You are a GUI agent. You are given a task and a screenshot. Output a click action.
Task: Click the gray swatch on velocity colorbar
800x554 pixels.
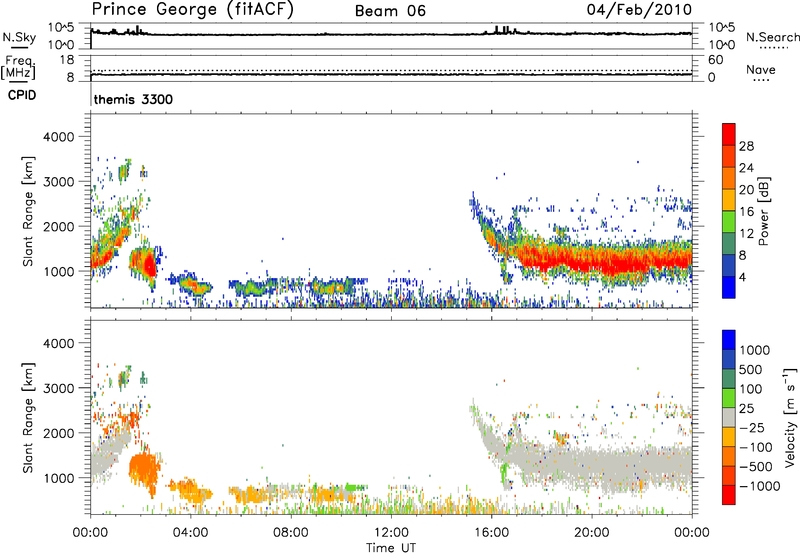(x=729, y=417)
